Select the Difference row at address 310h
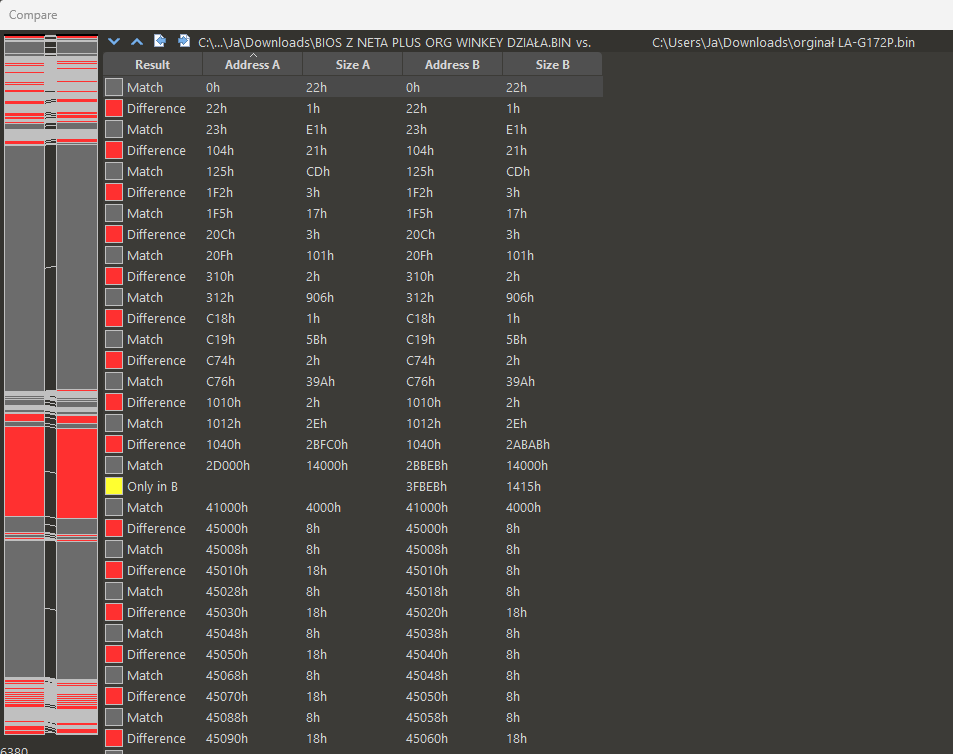Viewport: 953px width, 754px height. [353, 276]
